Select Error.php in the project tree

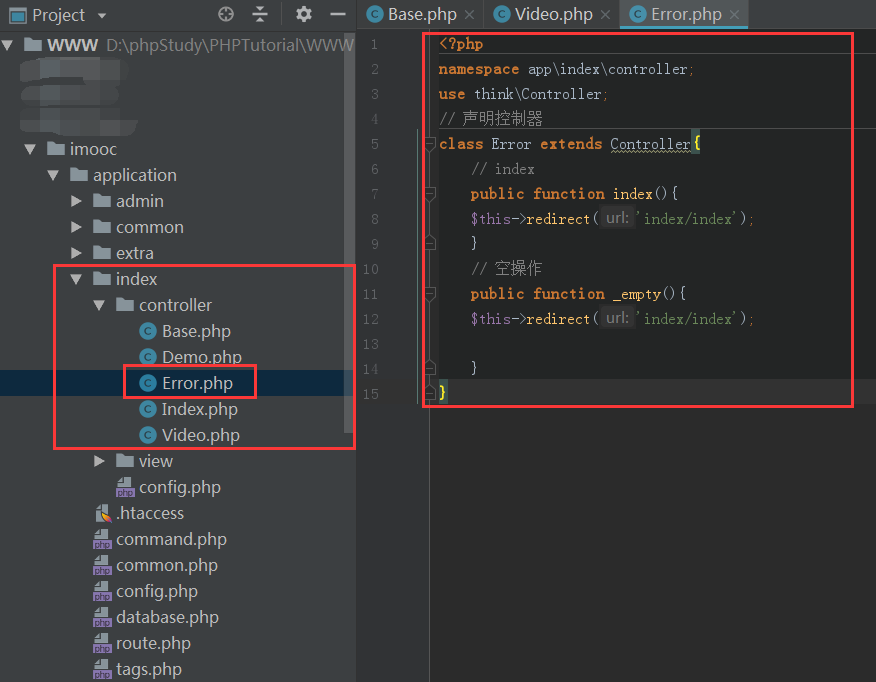coord(197,383)
